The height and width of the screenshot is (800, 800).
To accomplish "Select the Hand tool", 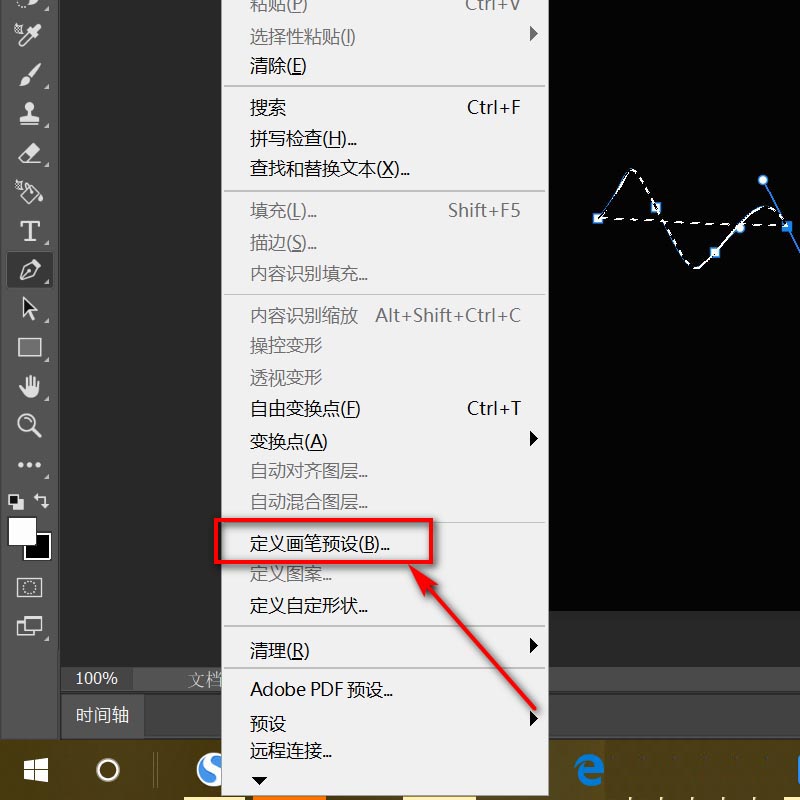I will [x=29, y=386].
